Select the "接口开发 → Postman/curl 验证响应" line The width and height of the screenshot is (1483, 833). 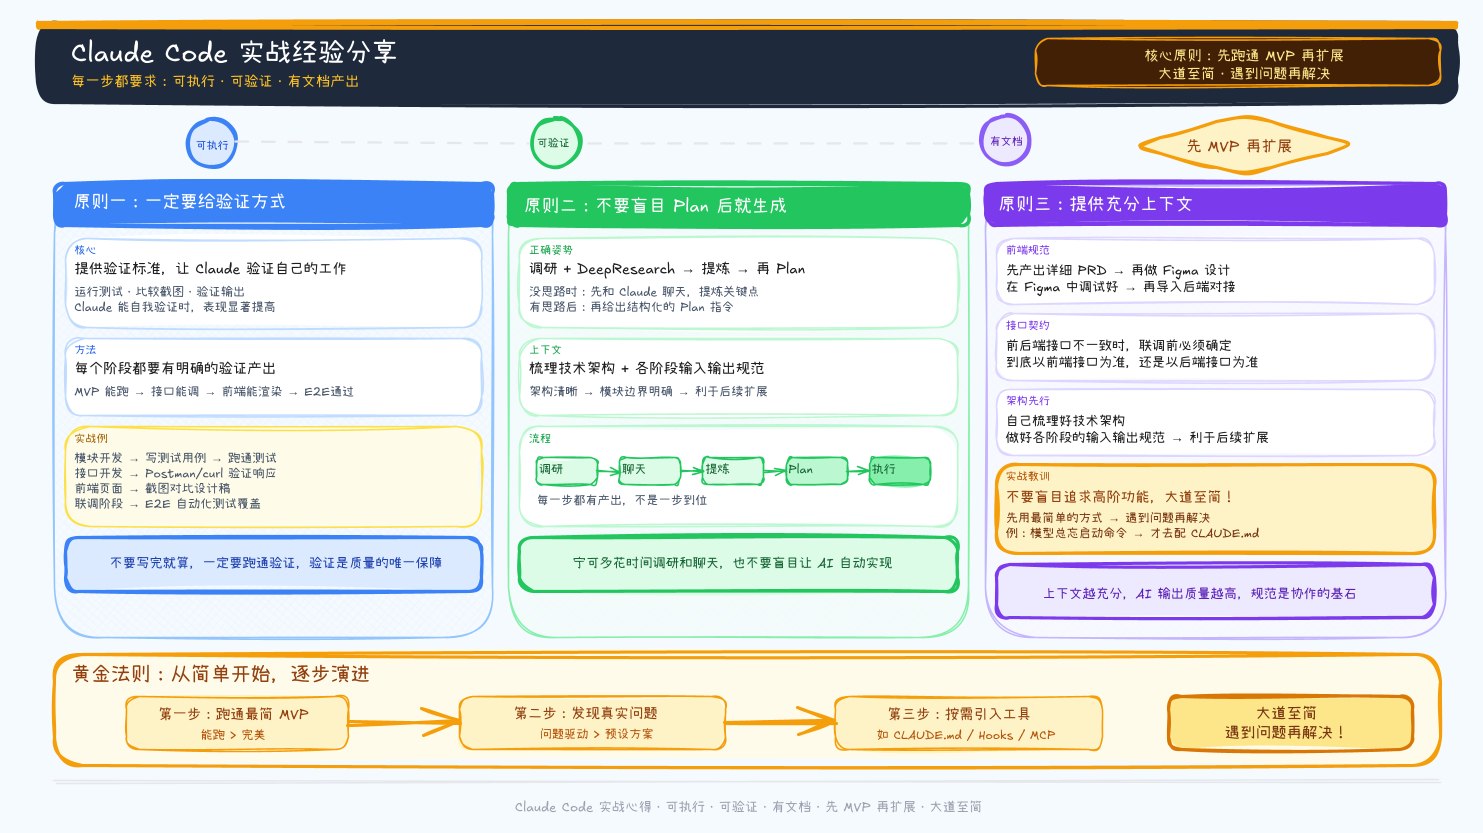[x=175, y=473]
